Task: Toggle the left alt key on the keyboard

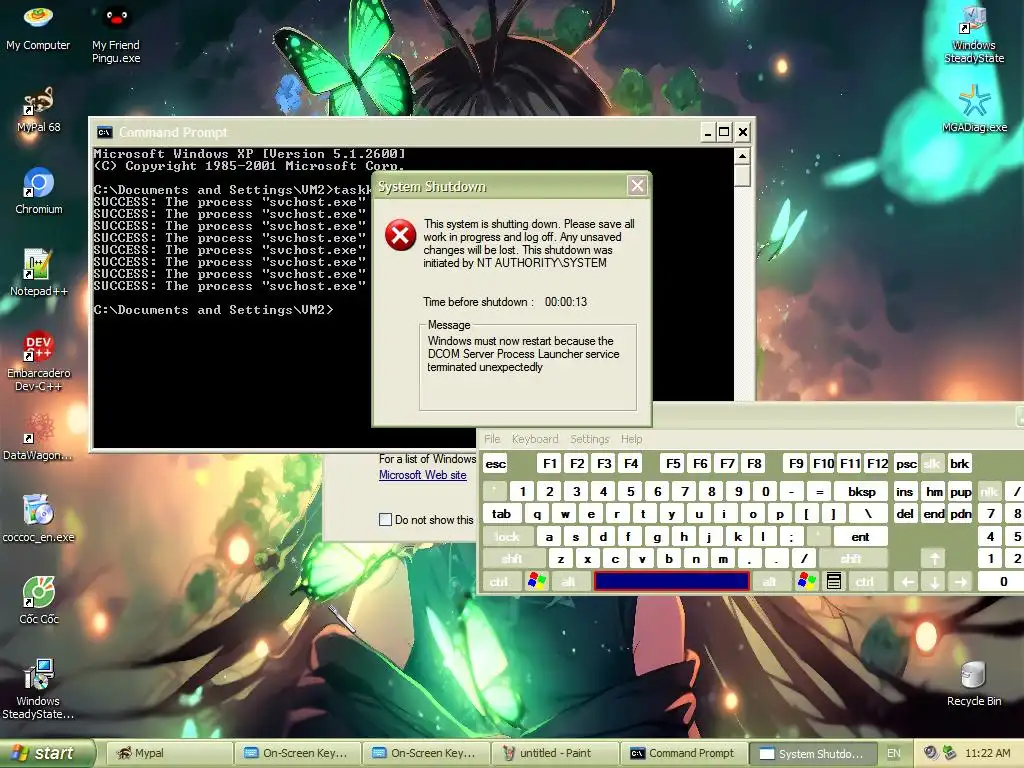Action: [x=569, y=581]
